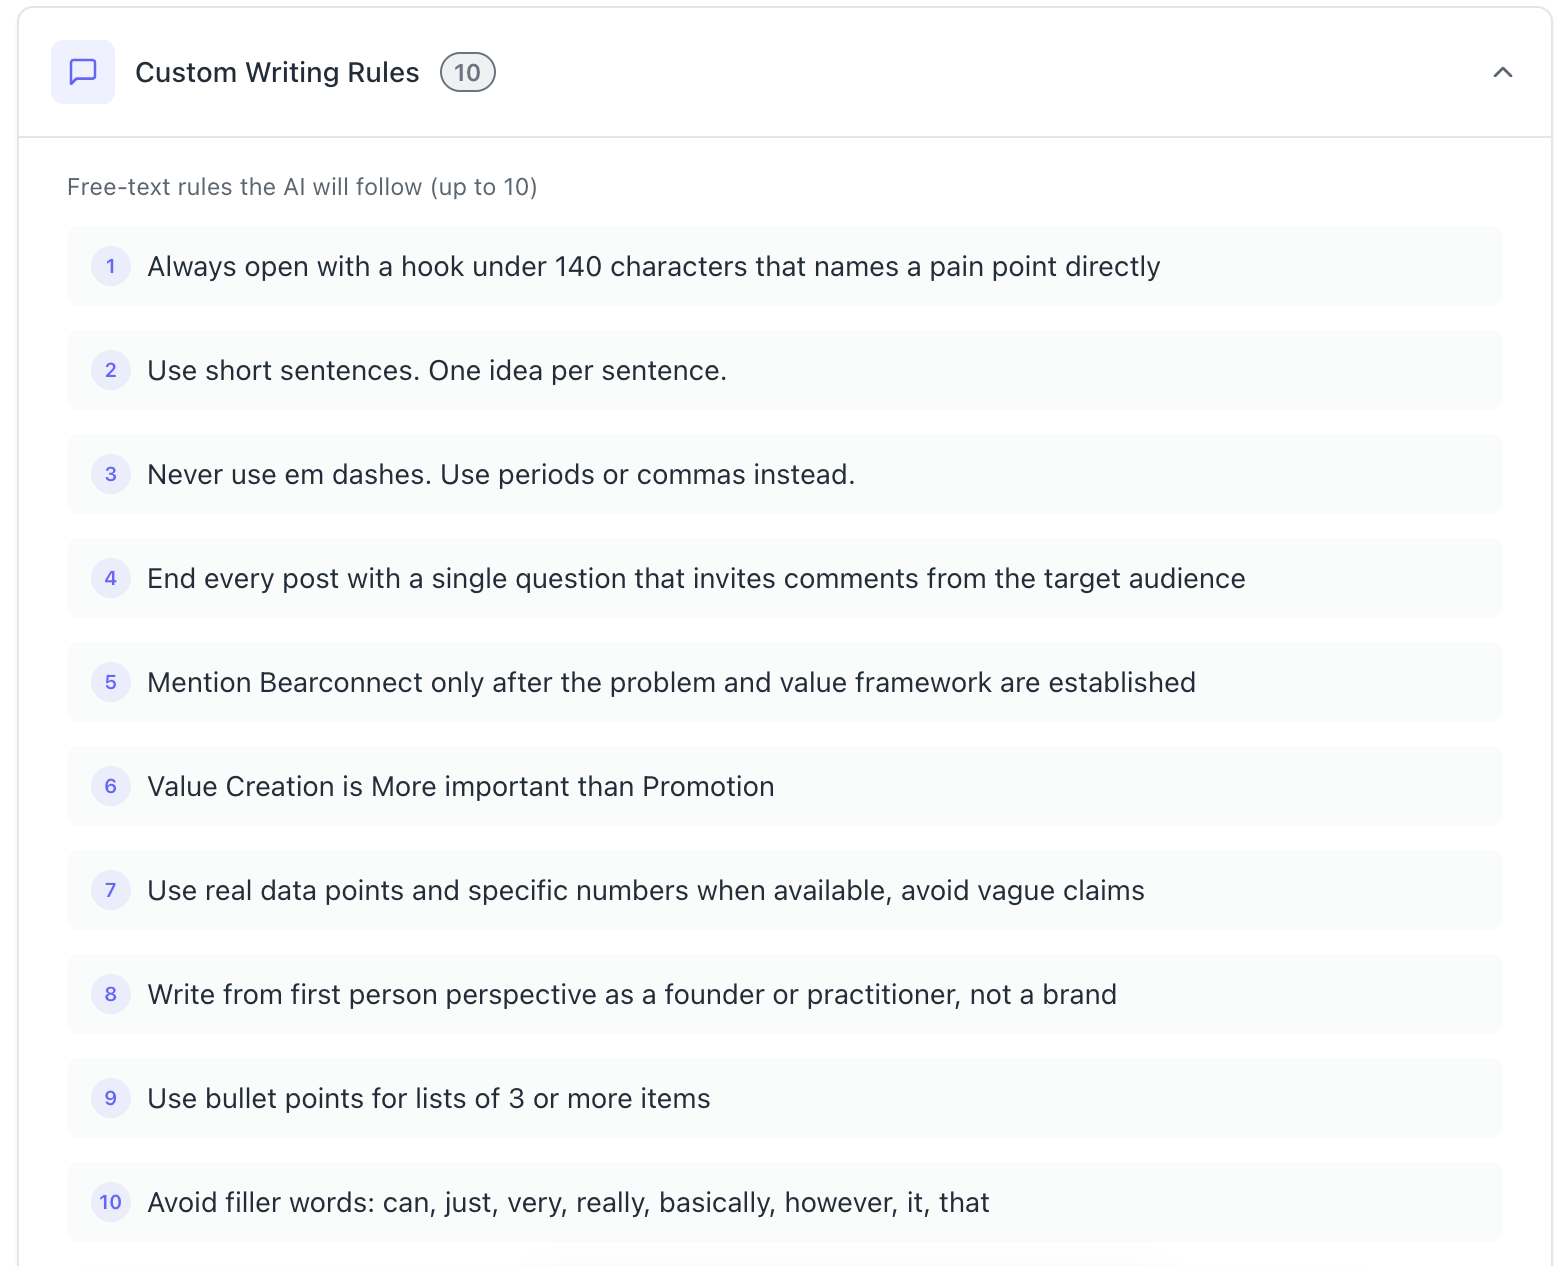Viewport: 1560px width, 1266px height.
Task: Select the rule about hooks under 140 characters
Action: pyautogui.click(x=654, y=267)
